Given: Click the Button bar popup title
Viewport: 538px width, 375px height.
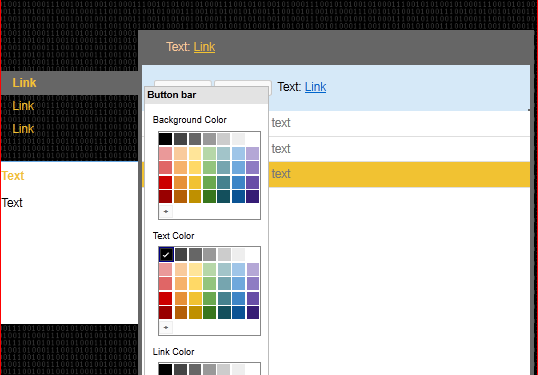Looking at the screenshot, I should (x=172, y=95).
